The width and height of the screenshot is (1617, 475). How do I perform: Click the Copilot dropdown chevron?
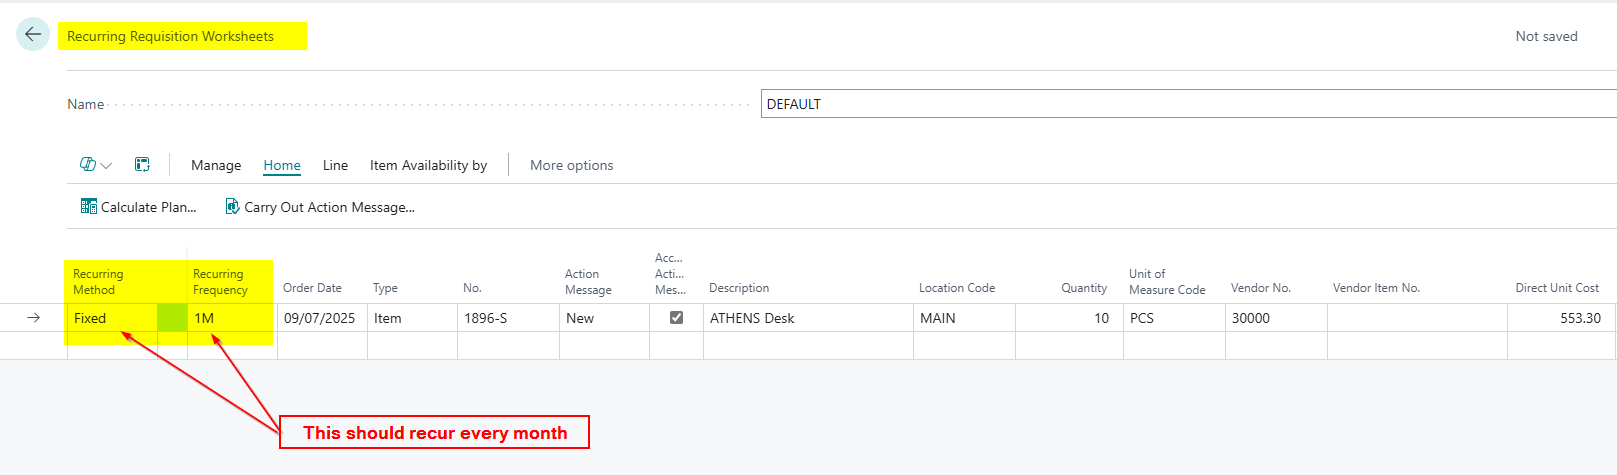tap(107, 166)
